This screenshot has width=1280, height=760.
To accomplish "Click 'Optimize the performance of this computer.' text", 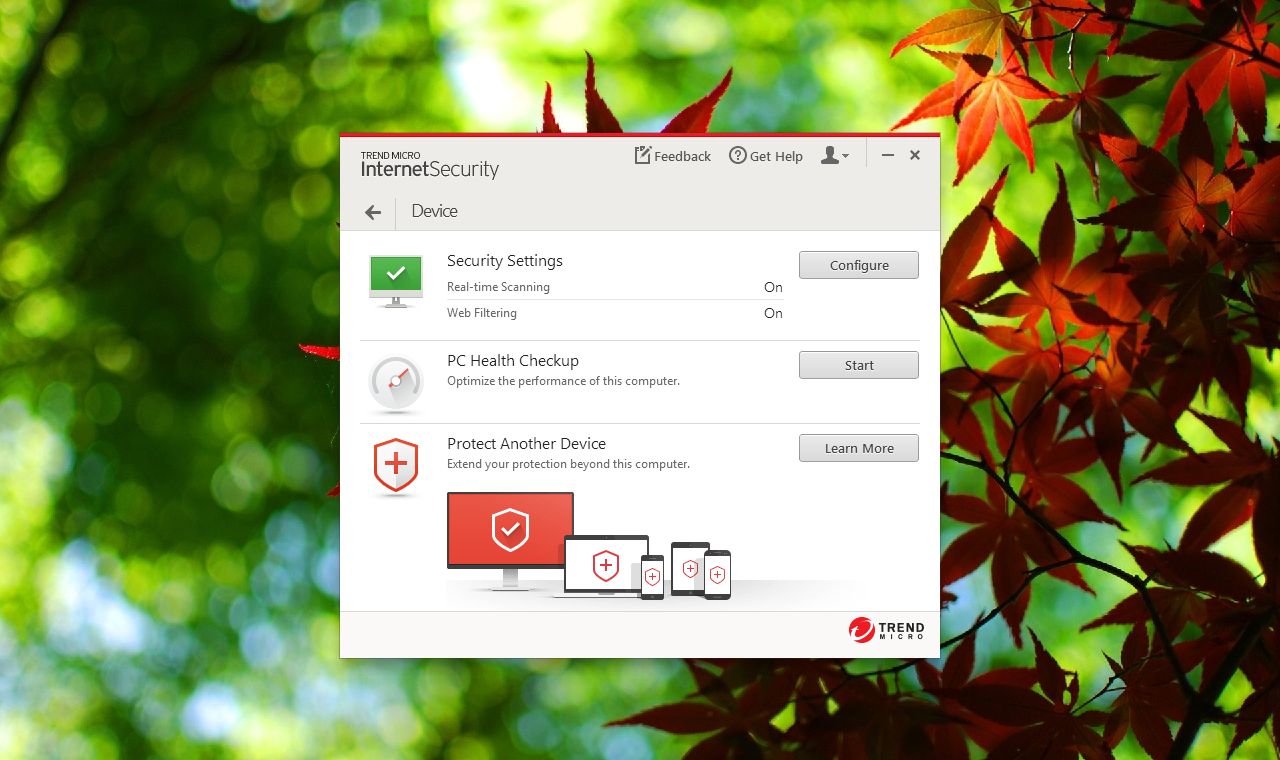I will [563, 381].
